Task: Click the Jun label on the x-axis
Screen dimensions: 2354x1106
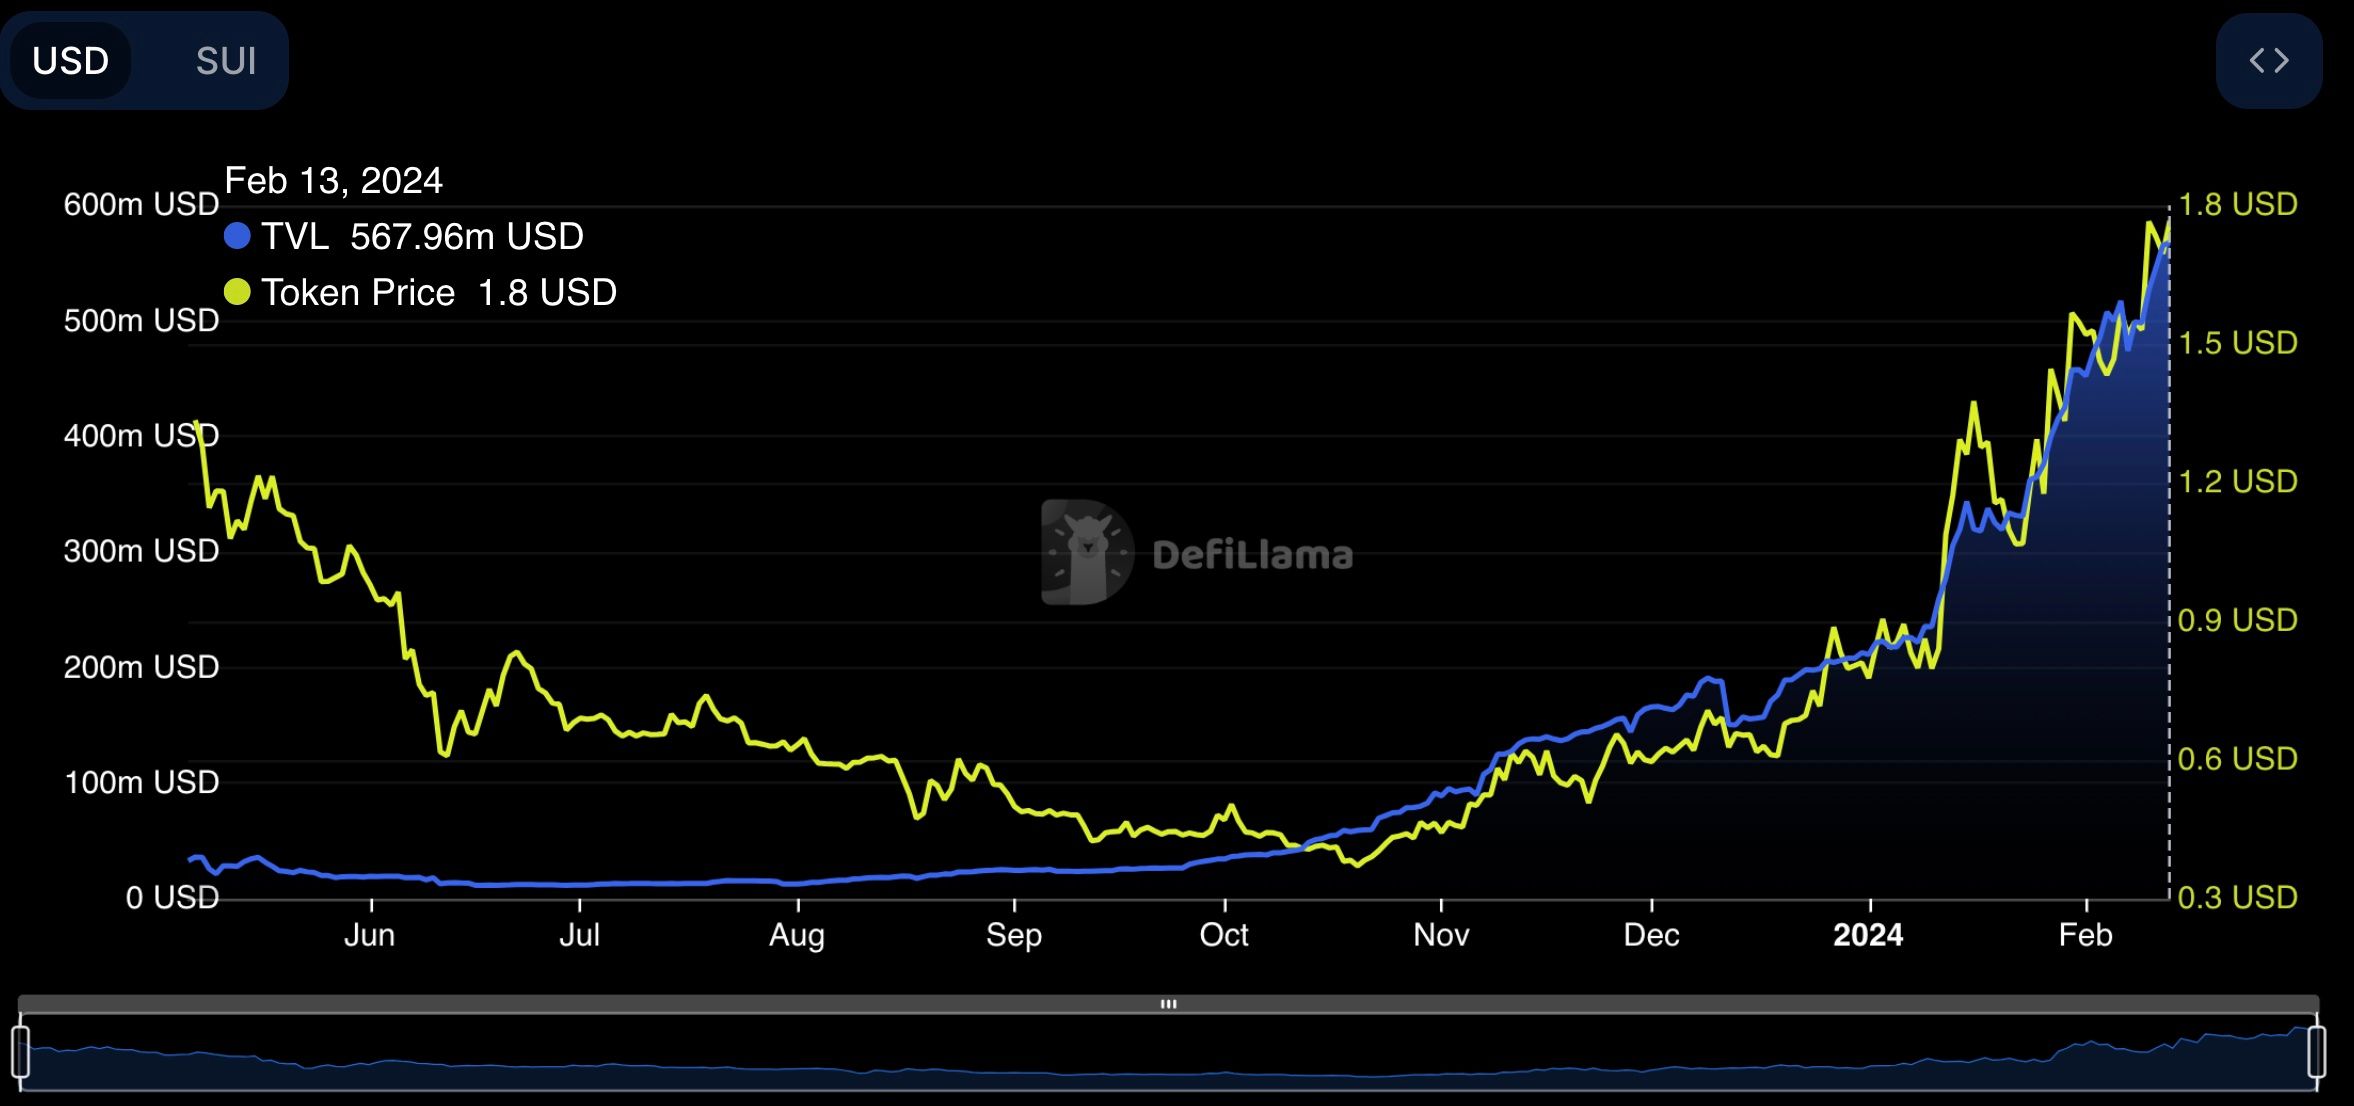Action: pos(369,935)
